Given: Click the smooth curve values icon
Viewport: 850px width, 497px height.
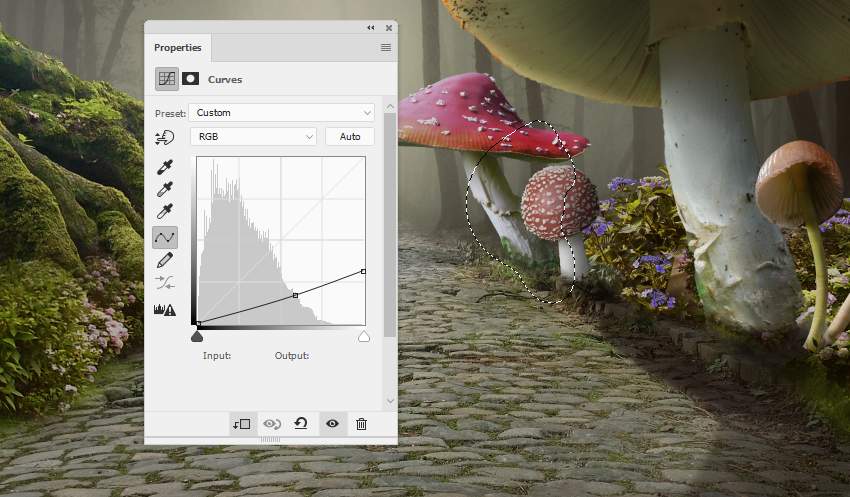Looking at the screenshot, I should tap(165, 282).
